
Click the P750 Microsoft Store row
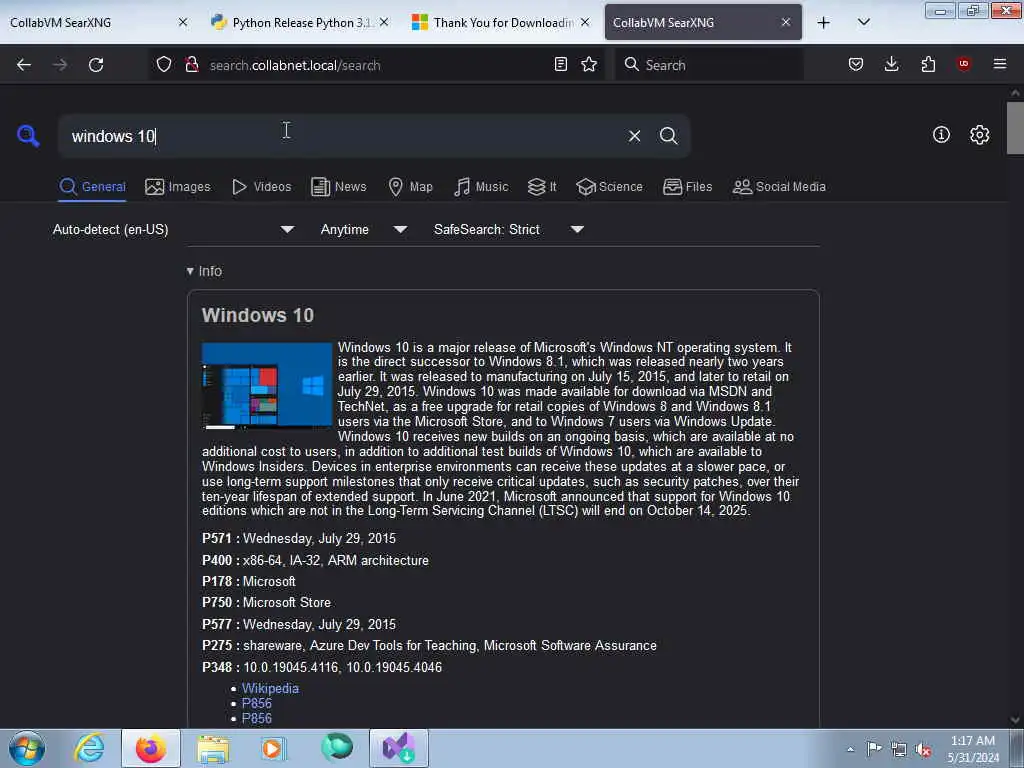pyautogui.click(x=266, y=602)
